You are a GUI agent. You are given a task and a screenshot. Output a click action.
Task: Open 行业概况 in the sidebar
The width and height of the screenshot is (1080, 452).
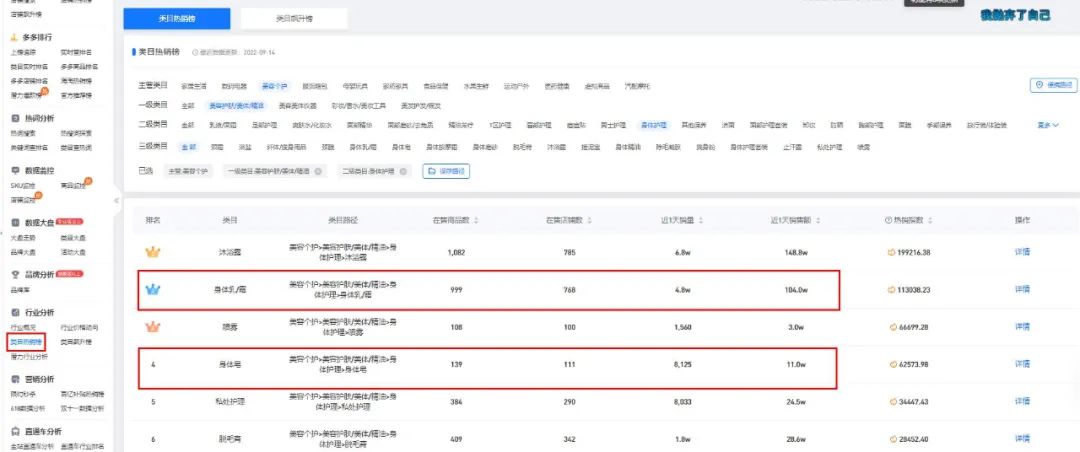coord(23,327)
